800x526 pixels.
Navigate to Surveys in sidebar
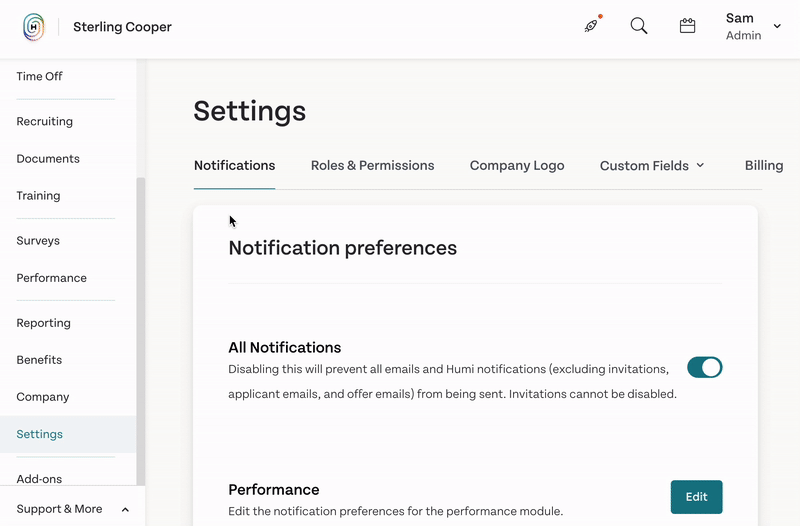point(38,241)
